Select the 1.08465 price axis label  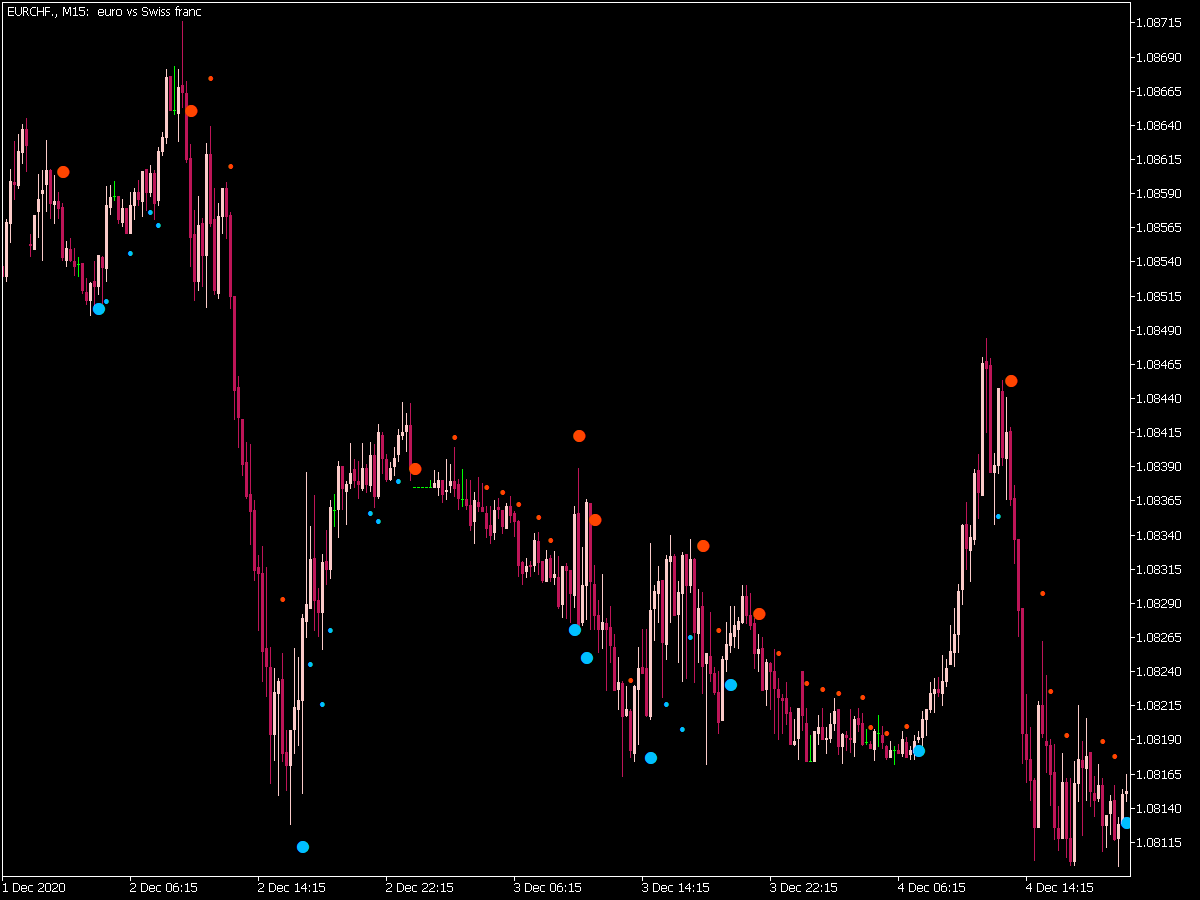pos(1160,364)
